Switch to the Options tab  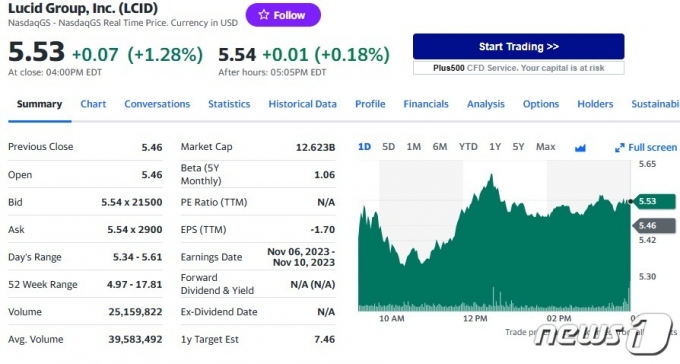click(541, 104)
